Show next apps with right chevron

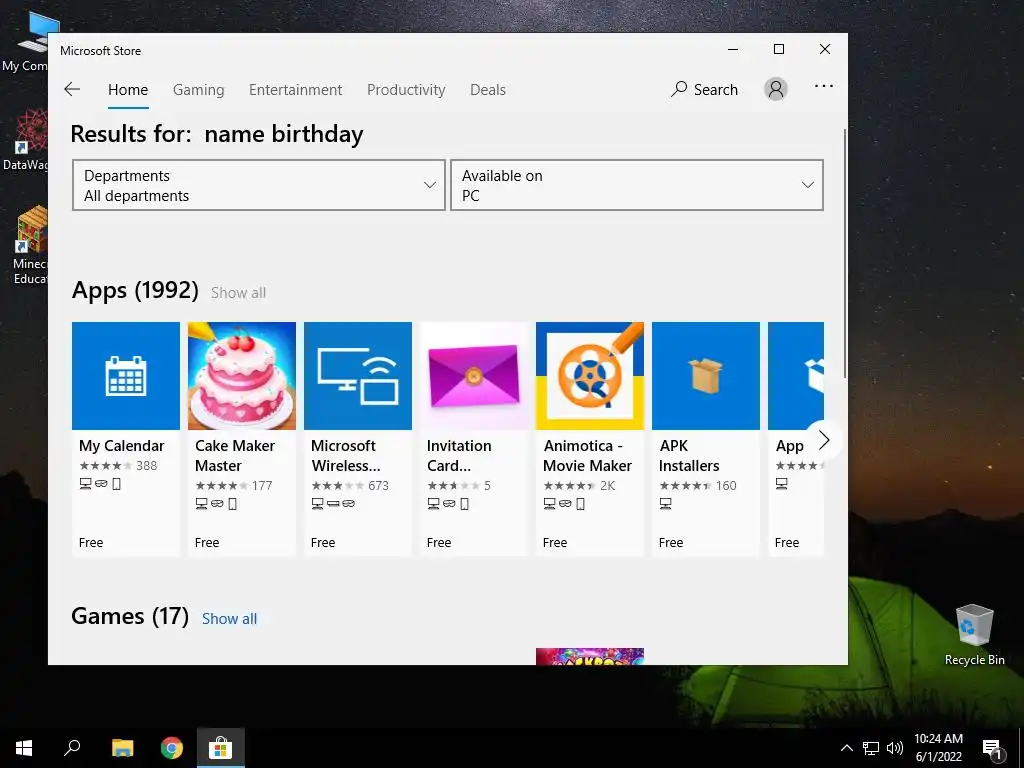[824, 440]
